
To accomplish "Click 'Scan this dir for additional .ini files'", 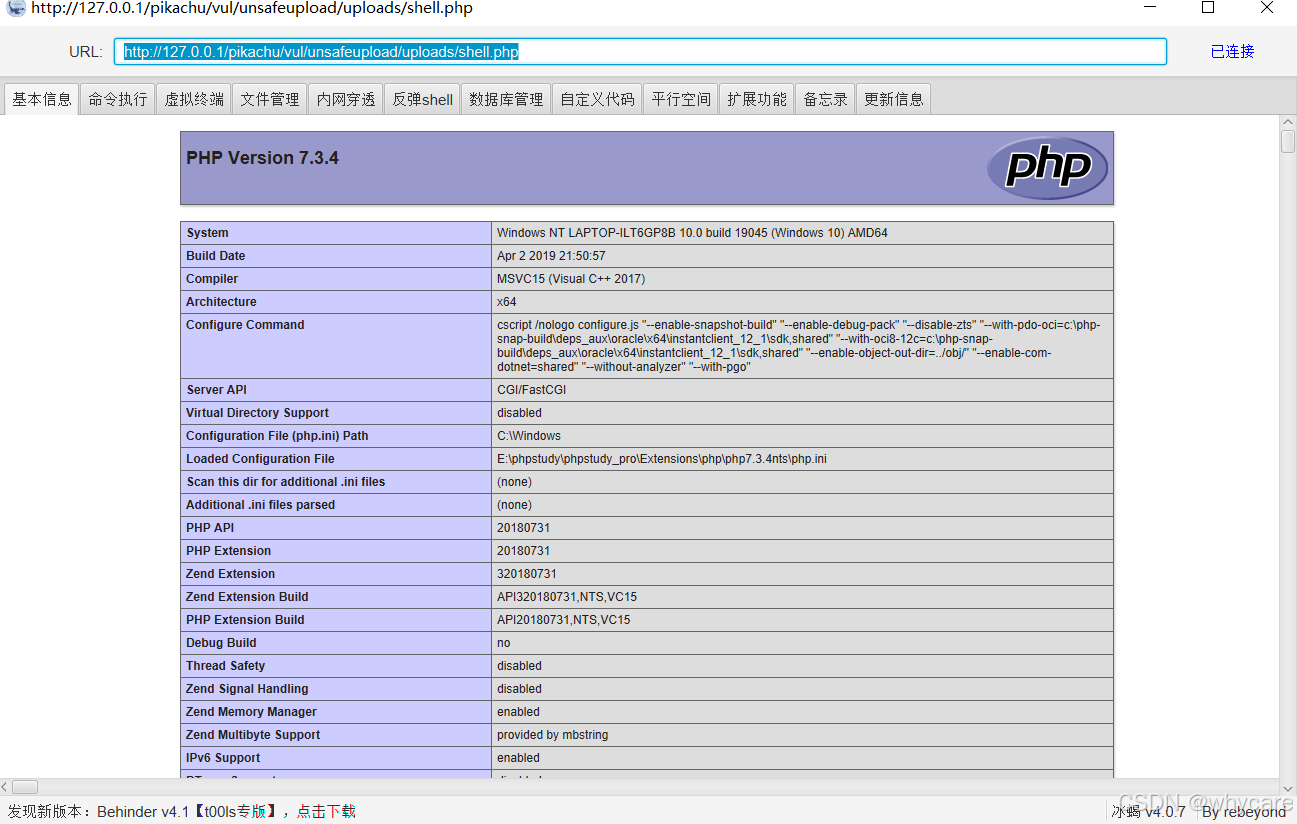I will (285, 482).
